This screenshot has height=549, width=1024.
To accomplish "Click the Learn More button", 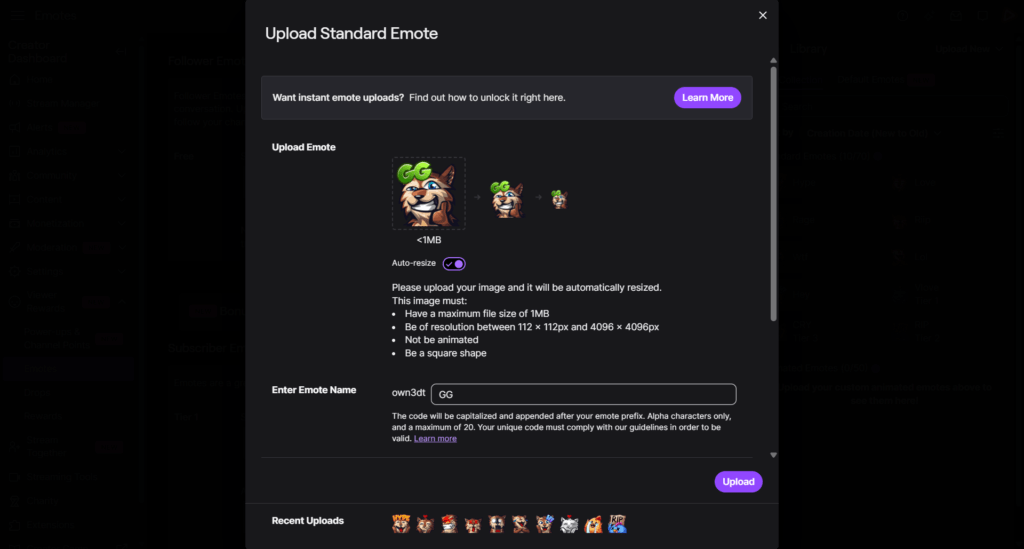I will coord(707,97).
